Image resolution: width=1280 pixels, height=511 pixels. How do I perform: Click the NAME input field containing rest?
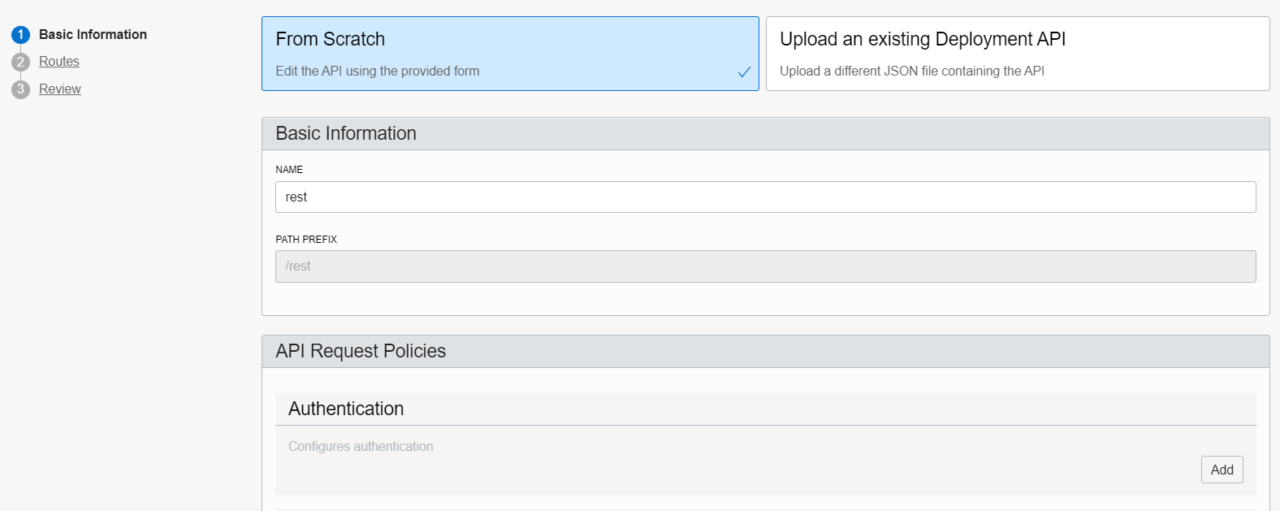coord(765,197)
